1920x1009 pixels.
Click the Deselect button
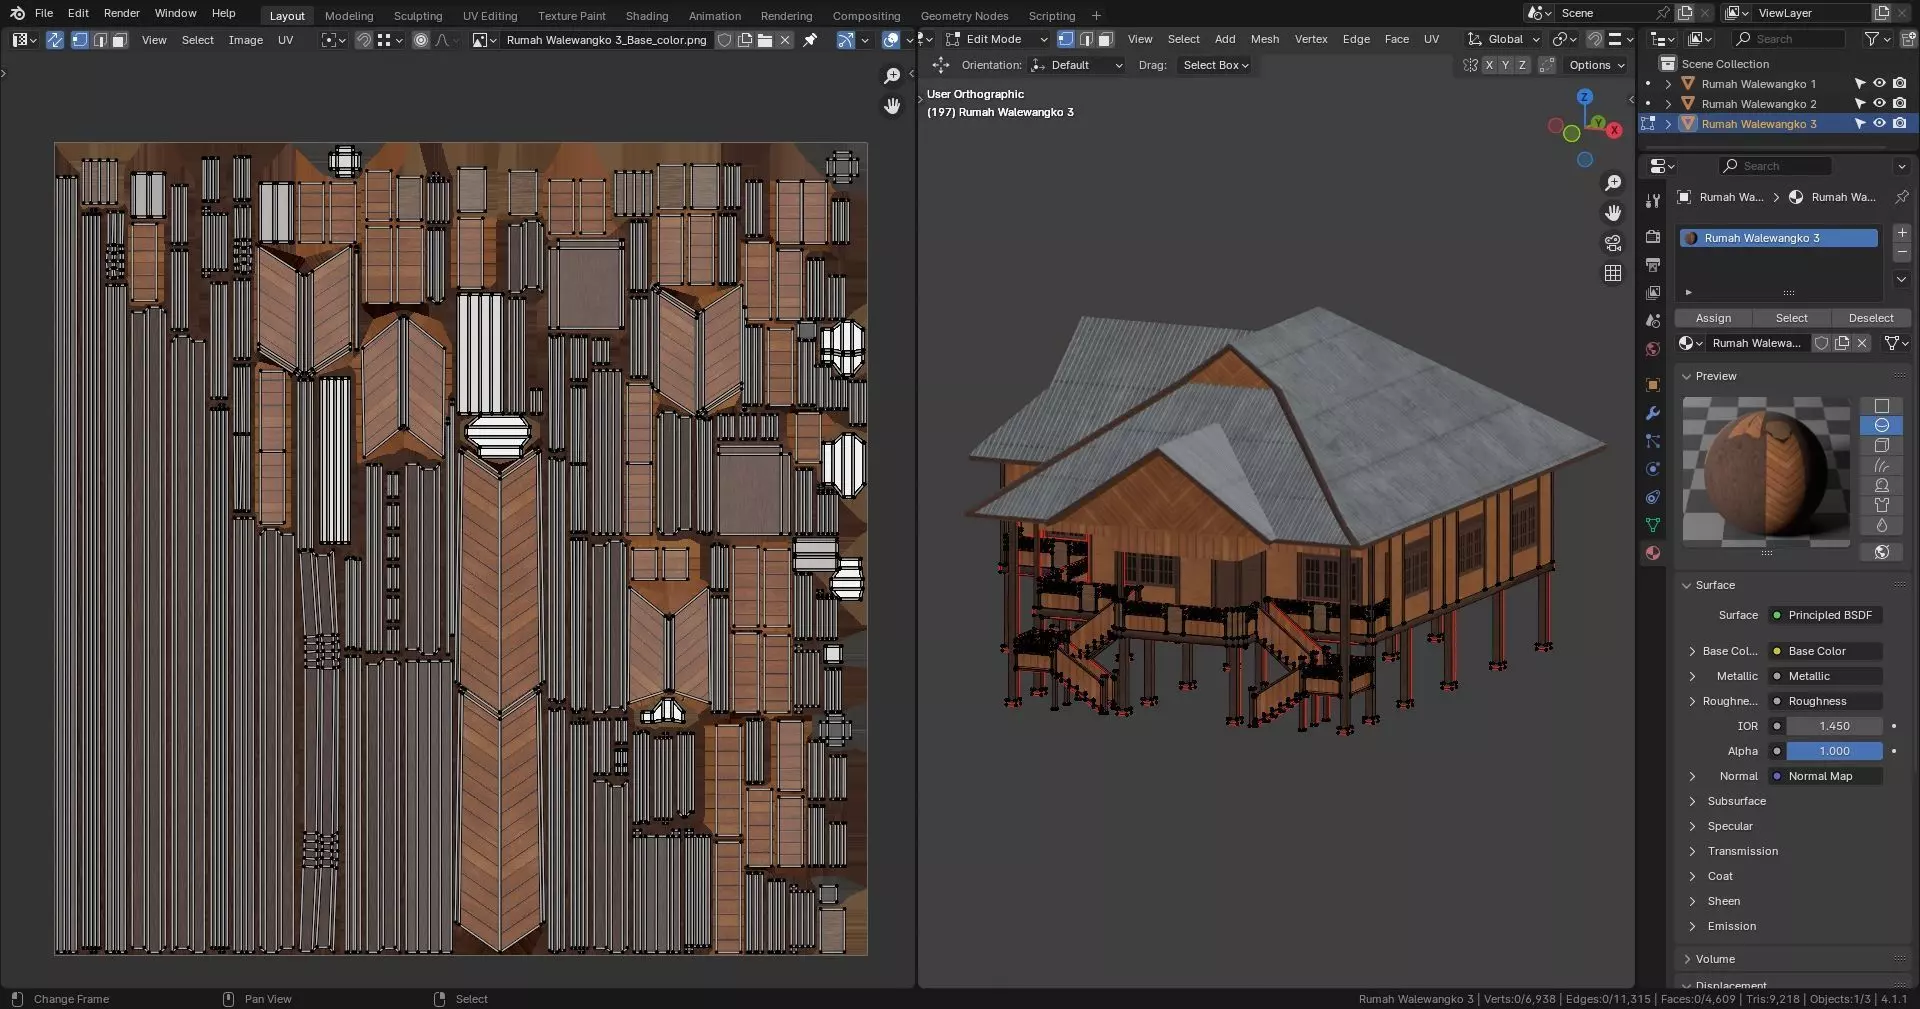[1871, 318]
